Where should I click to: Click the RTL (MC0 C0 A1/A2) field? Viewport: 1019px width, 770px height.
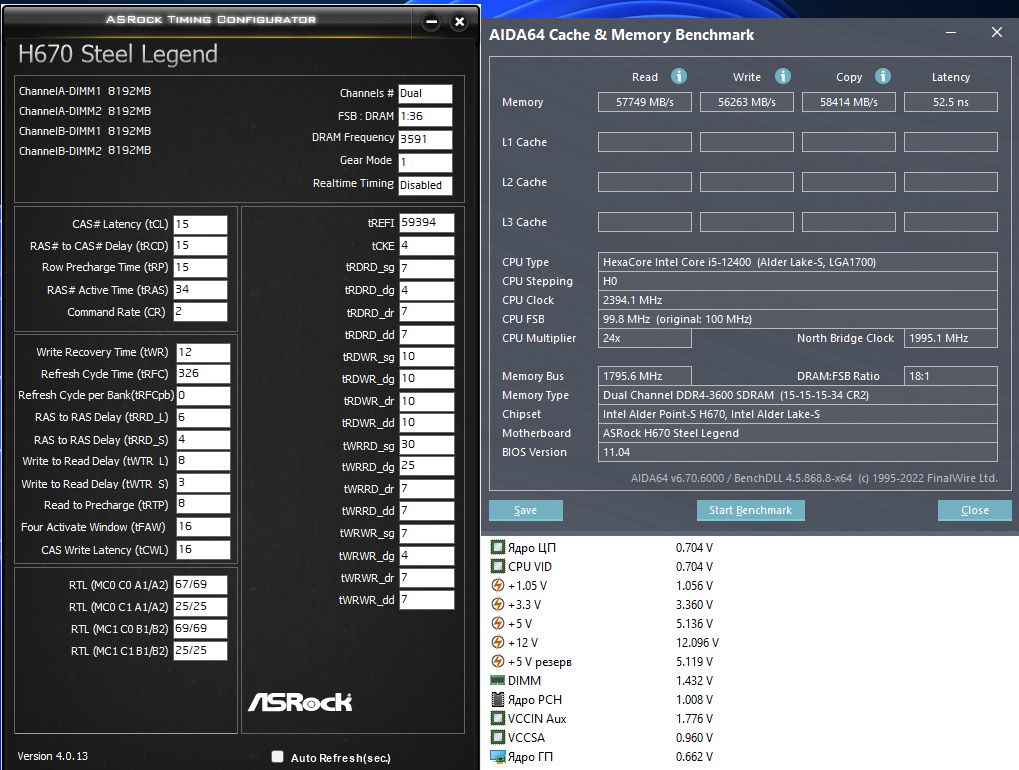click(x=201, y=585)
